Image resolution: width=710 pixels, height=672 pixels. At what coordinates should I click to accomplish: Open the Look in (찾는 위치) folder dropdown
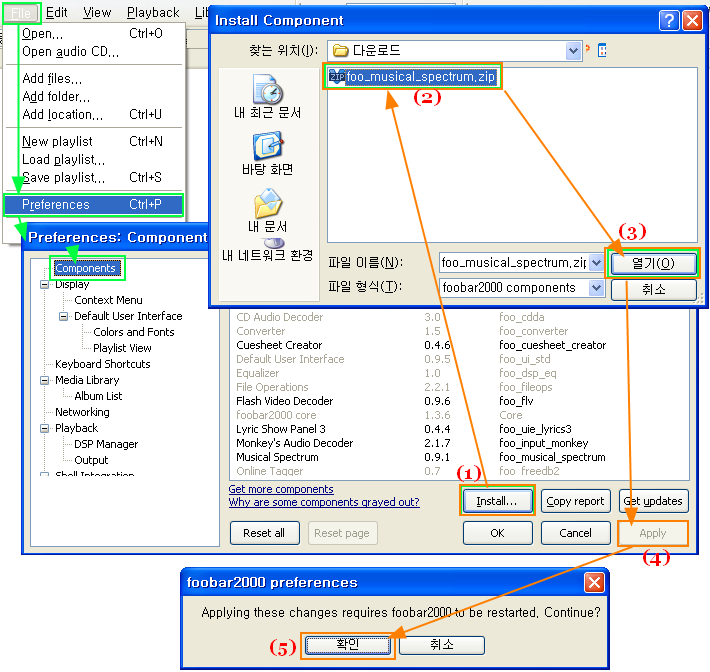(x=572, y=50)
